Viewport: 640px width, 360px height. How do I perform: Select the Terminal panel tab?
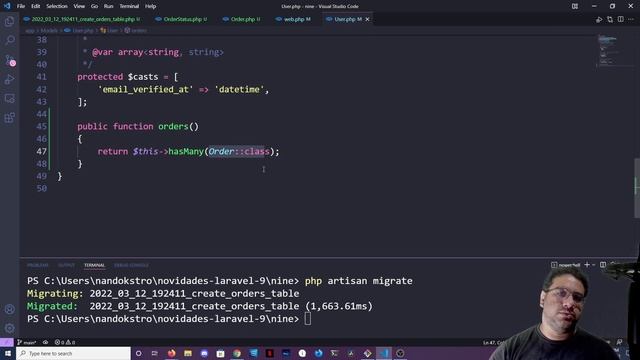click(x=94, y=265)
